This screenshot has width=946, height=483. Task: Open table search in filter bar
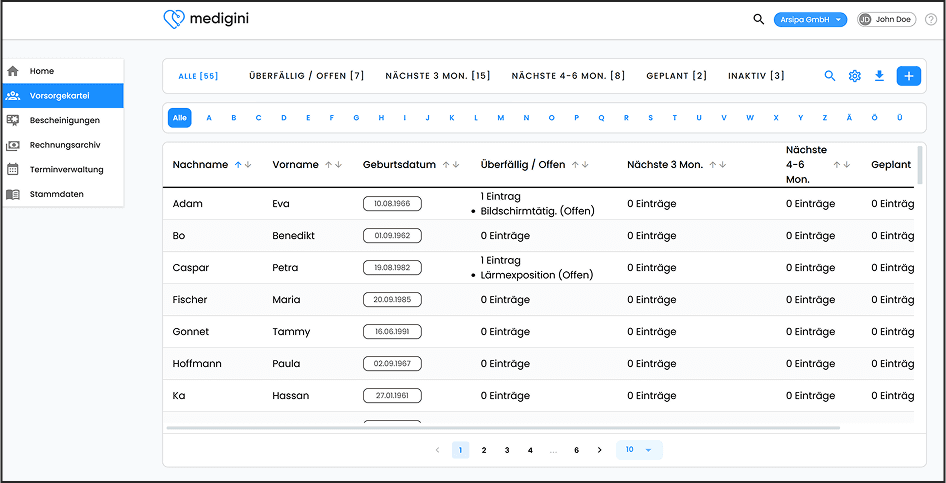click(829, 76)
